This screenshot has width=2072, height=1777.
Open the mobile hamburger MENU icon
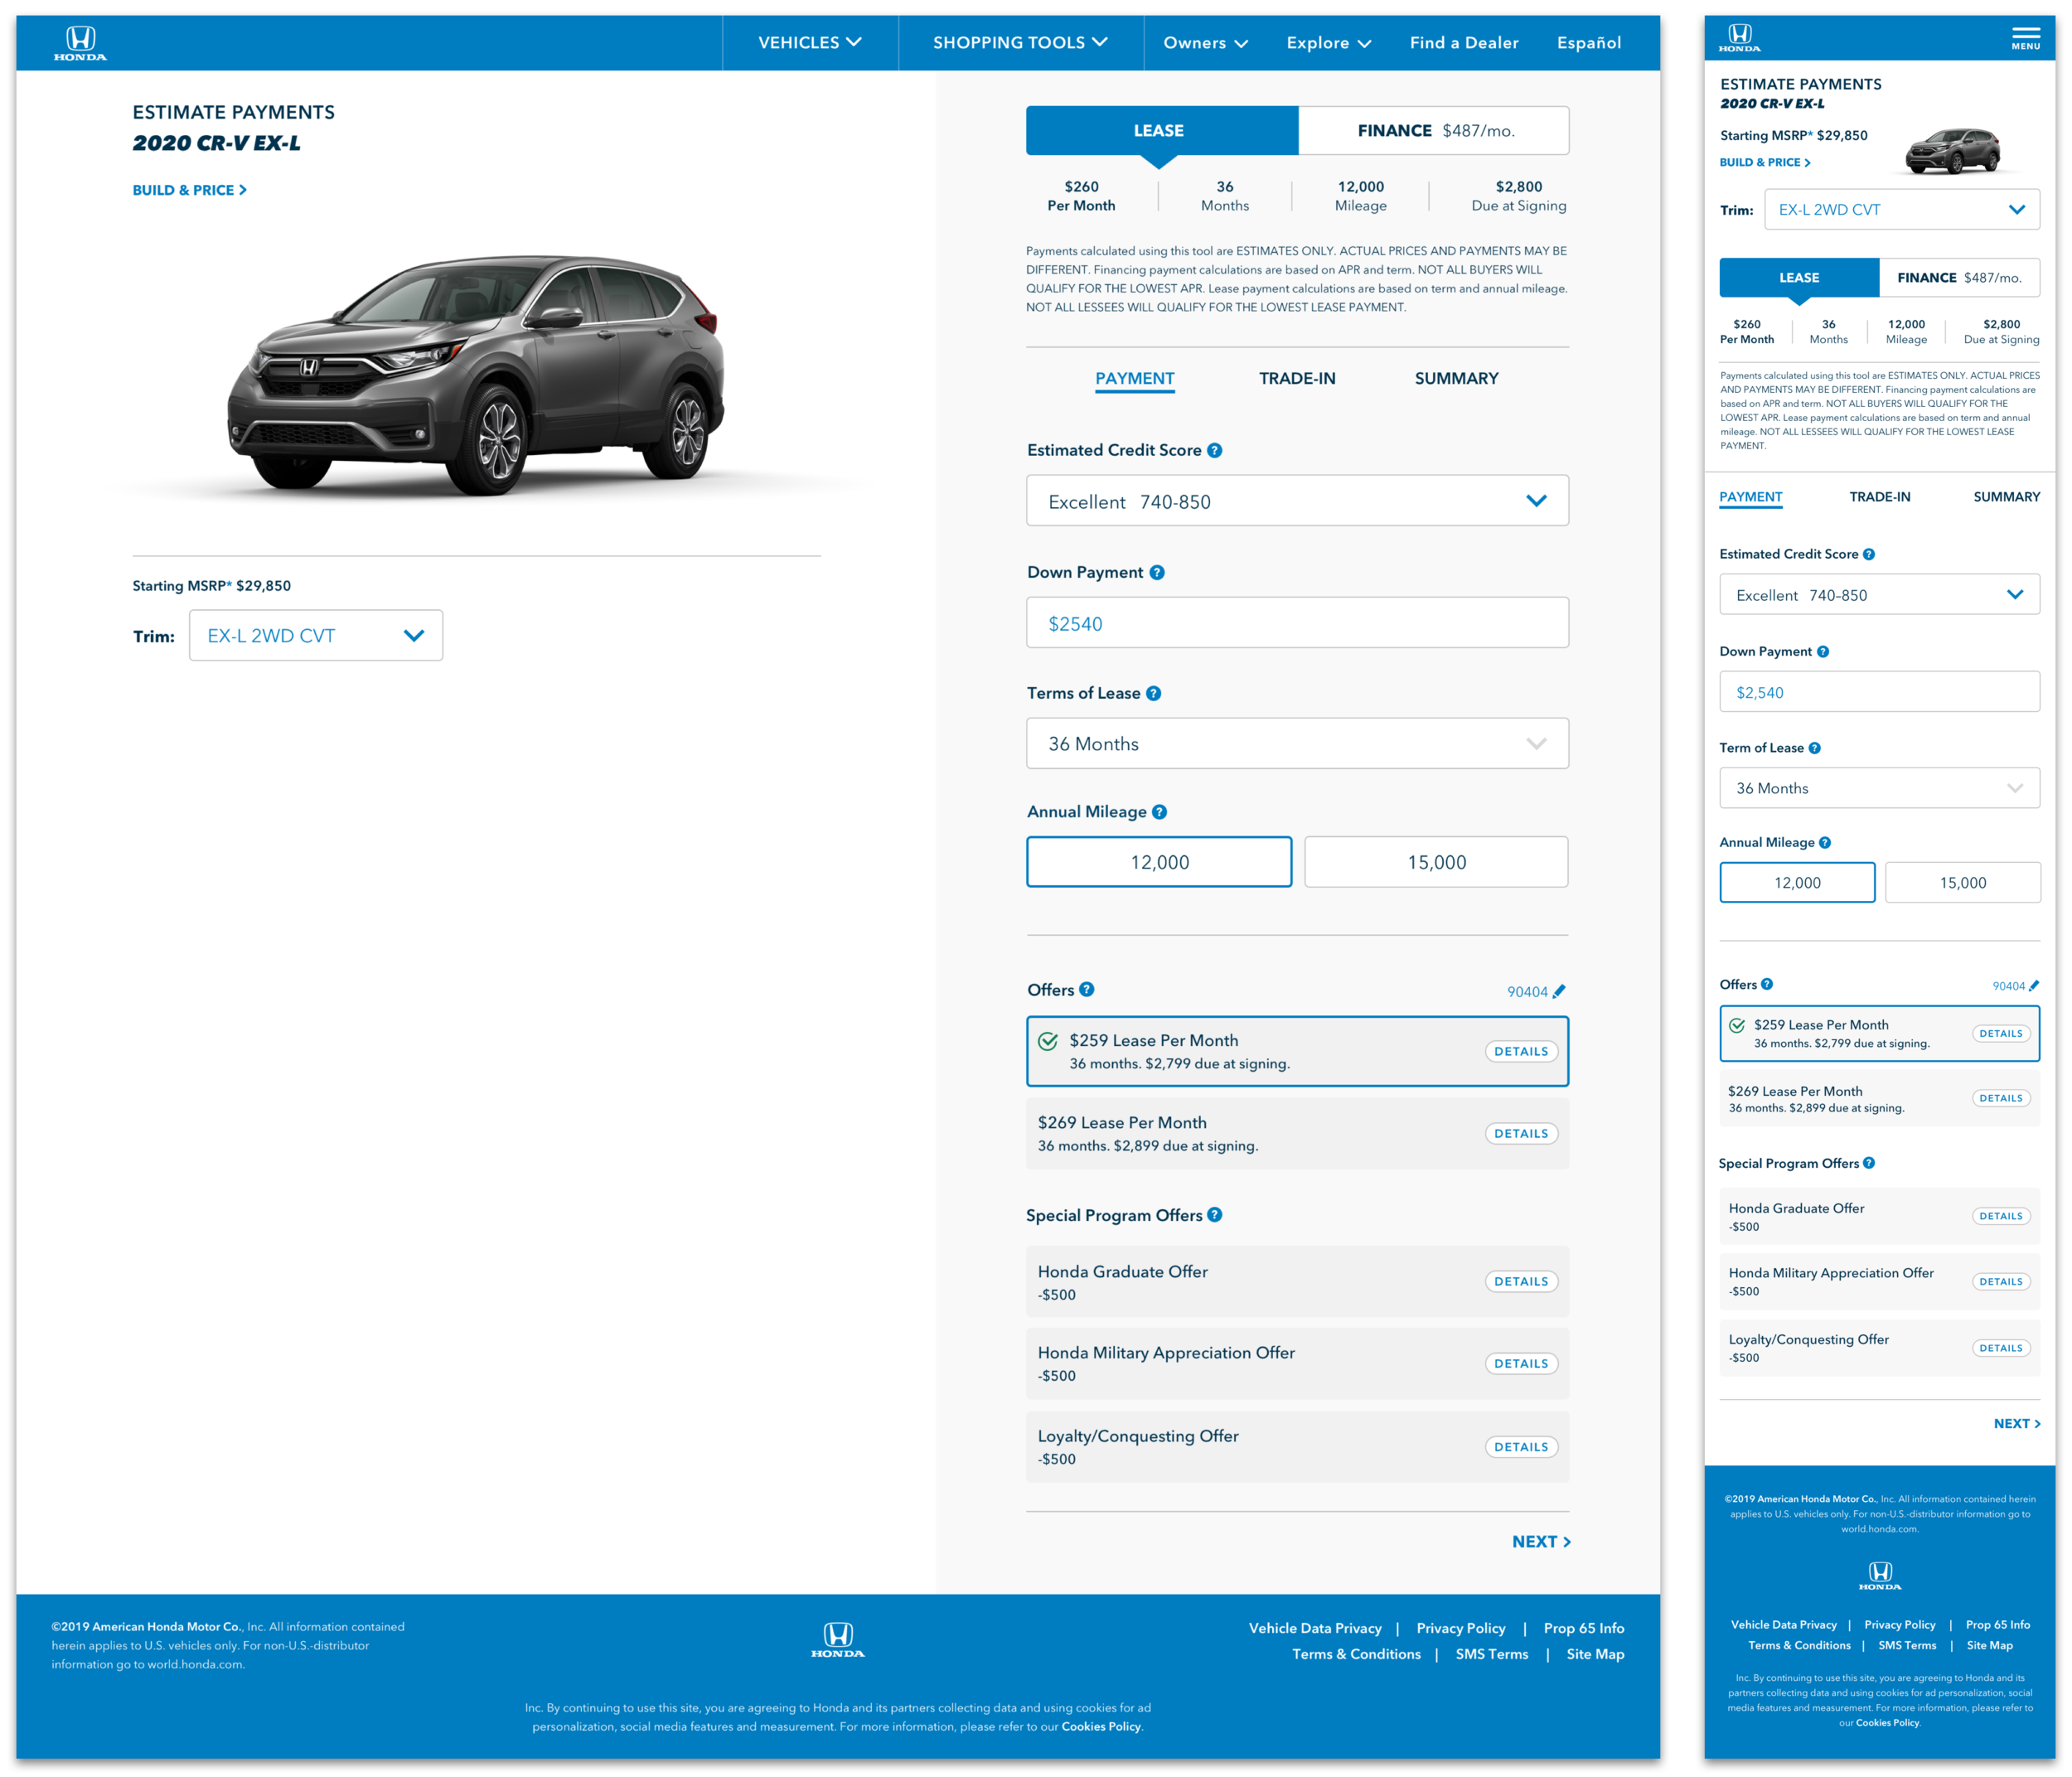(x=2025, y=38)
